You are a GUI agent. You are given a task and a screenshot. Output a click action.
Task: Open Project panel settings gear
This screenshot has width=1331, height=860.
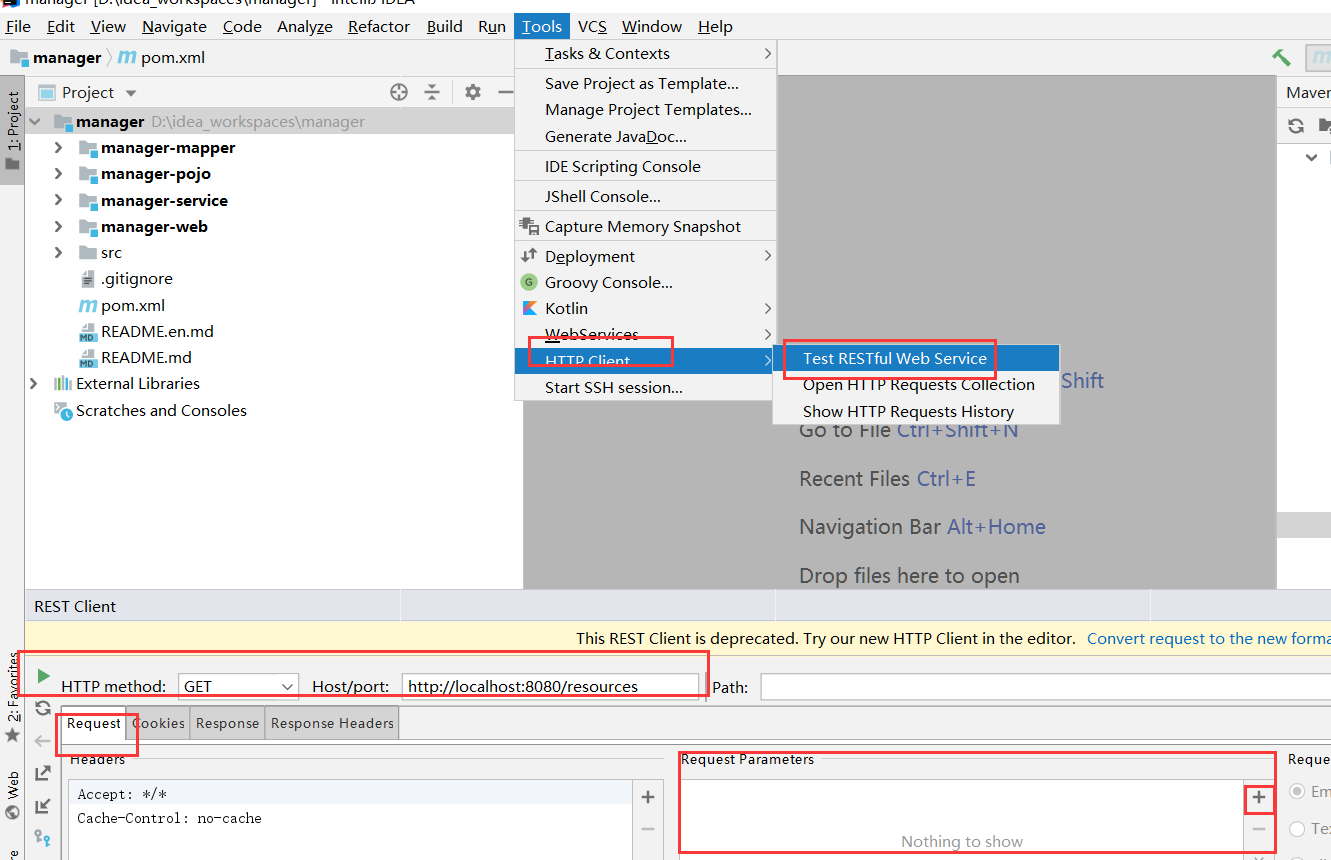473,92
